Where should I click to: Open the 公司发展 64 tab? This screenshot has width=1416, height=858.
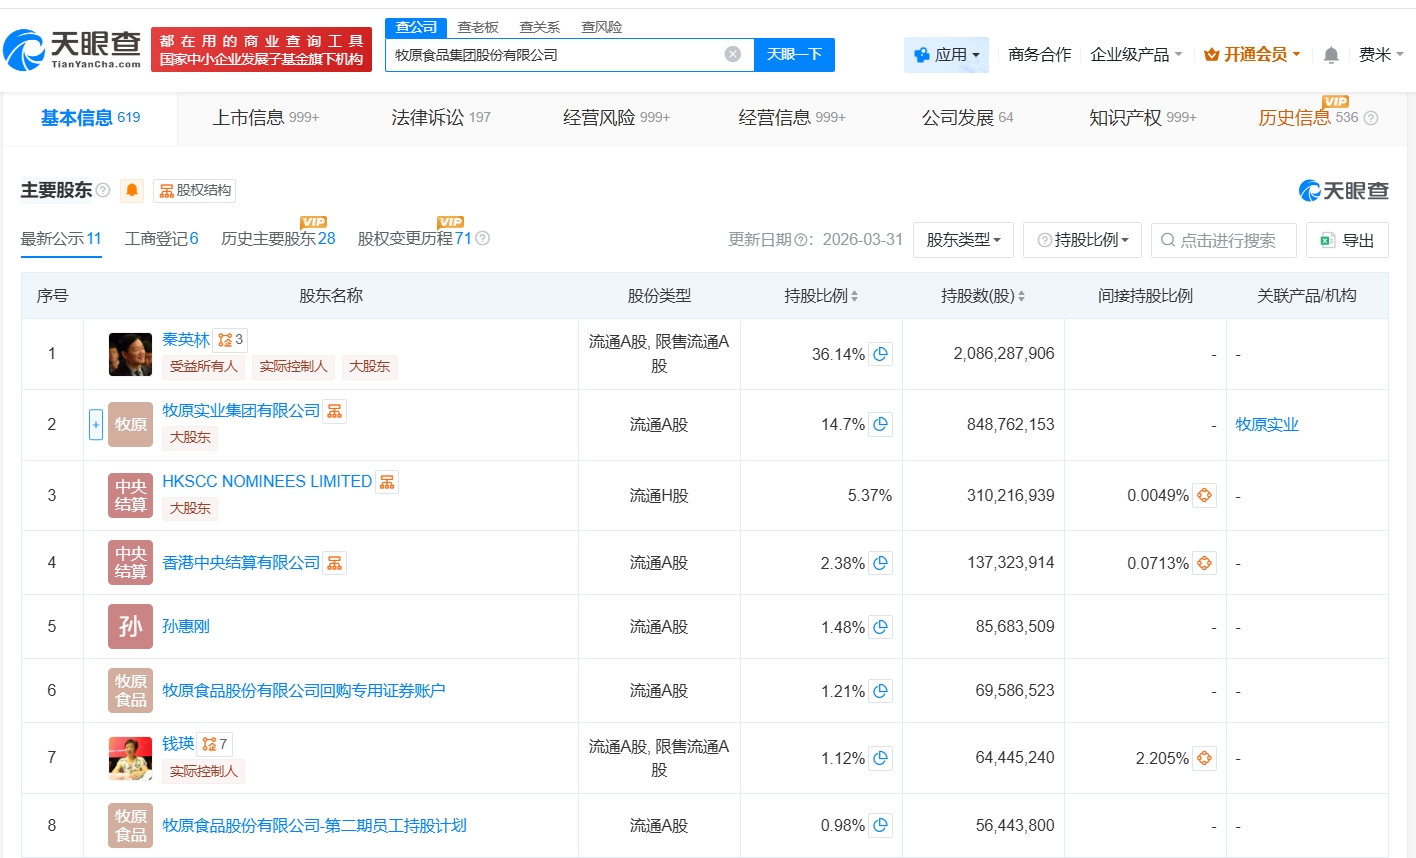[x=967, y=118]
